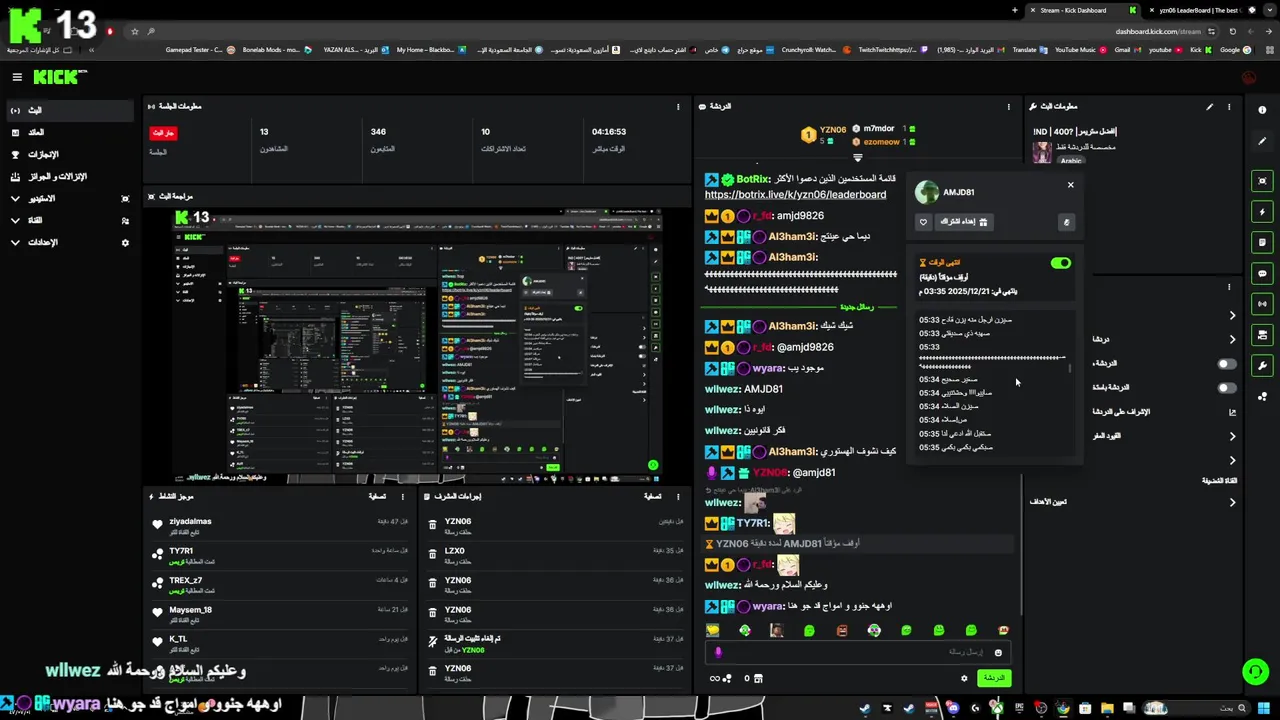The width and height of the screenshot is (1280, 720).
Task: Open three-dot menu of stream info panel
Action: (1229, 106)
